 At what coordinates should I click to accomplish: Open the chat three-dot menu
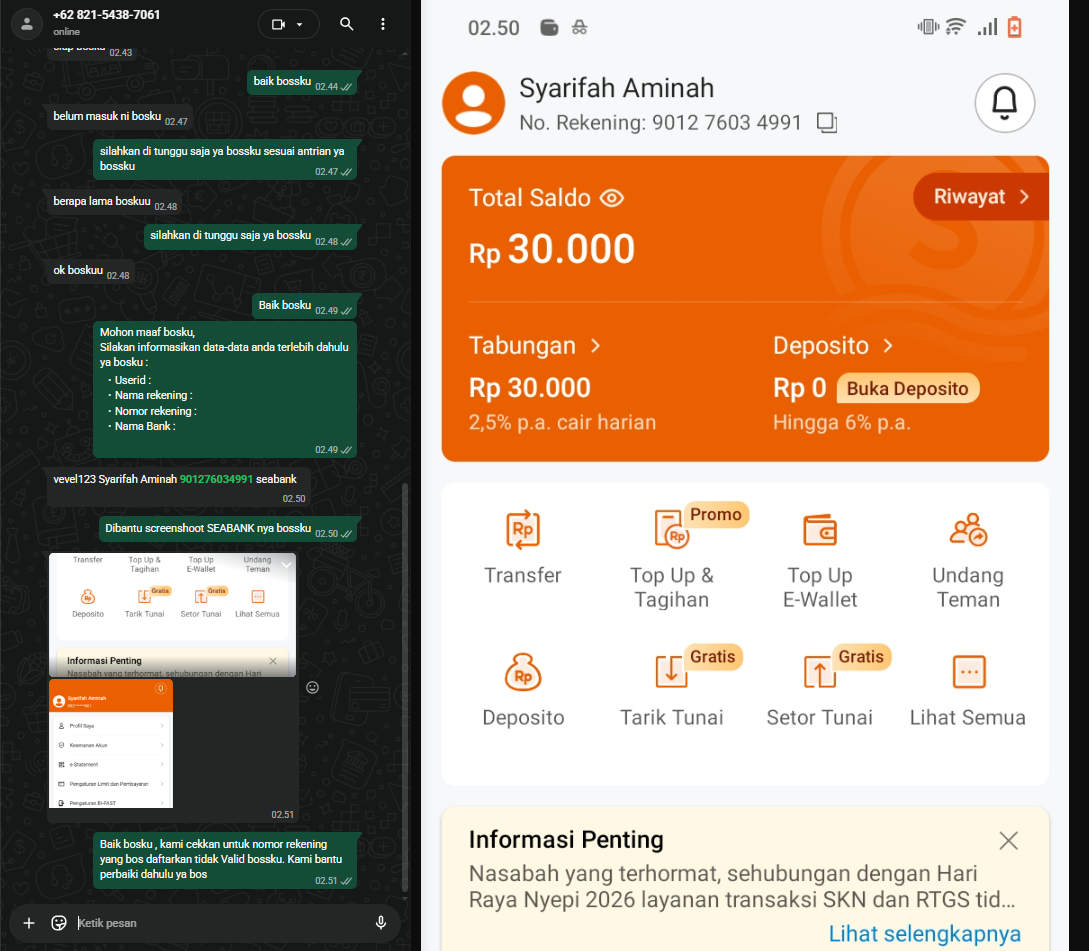(383, 24)
